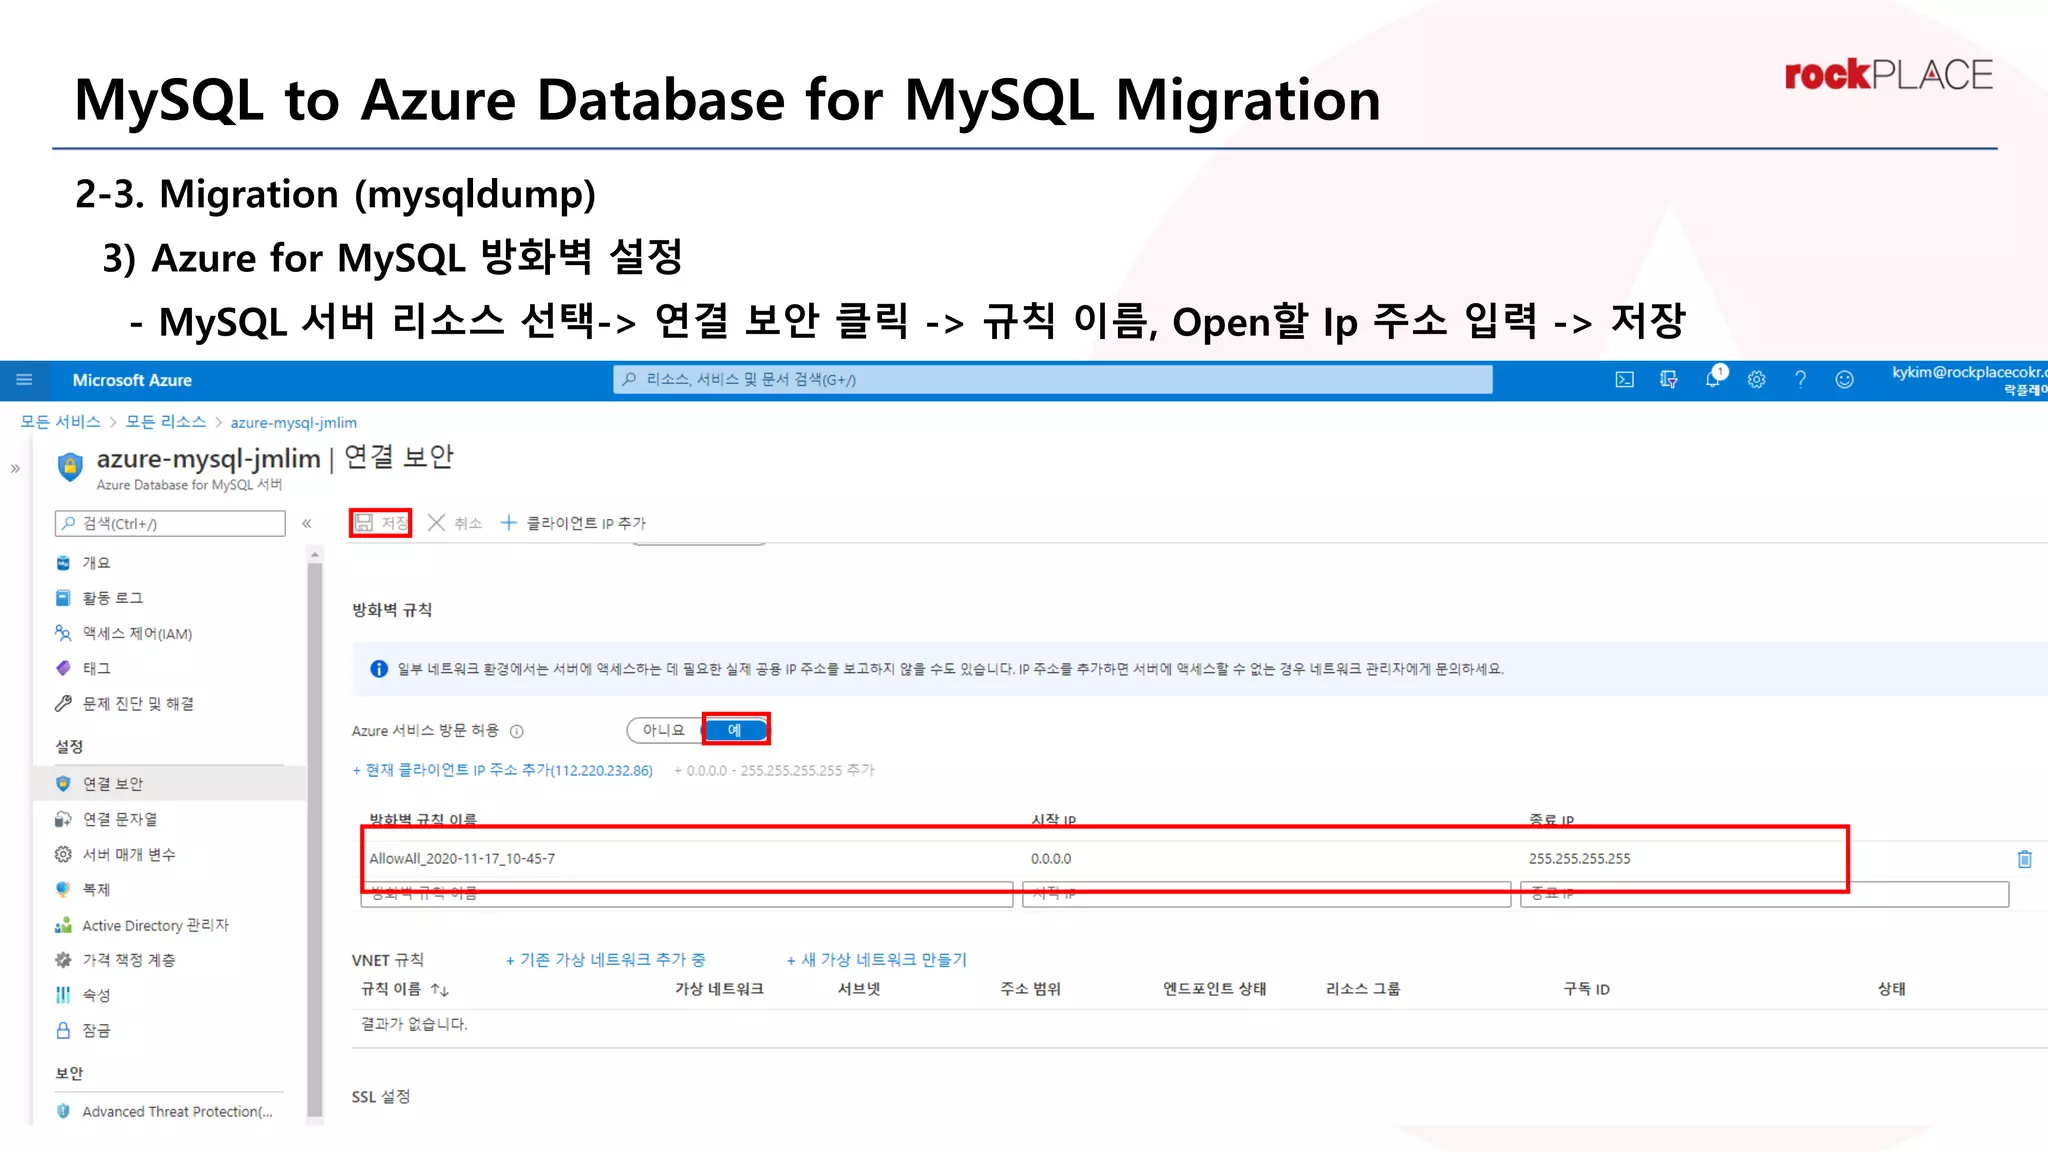Click 현재 클라이언트 IP 주소 추가 link
Viewport: 2048px width, 1152px height.
pyautogui.click(x=502, y=770)
